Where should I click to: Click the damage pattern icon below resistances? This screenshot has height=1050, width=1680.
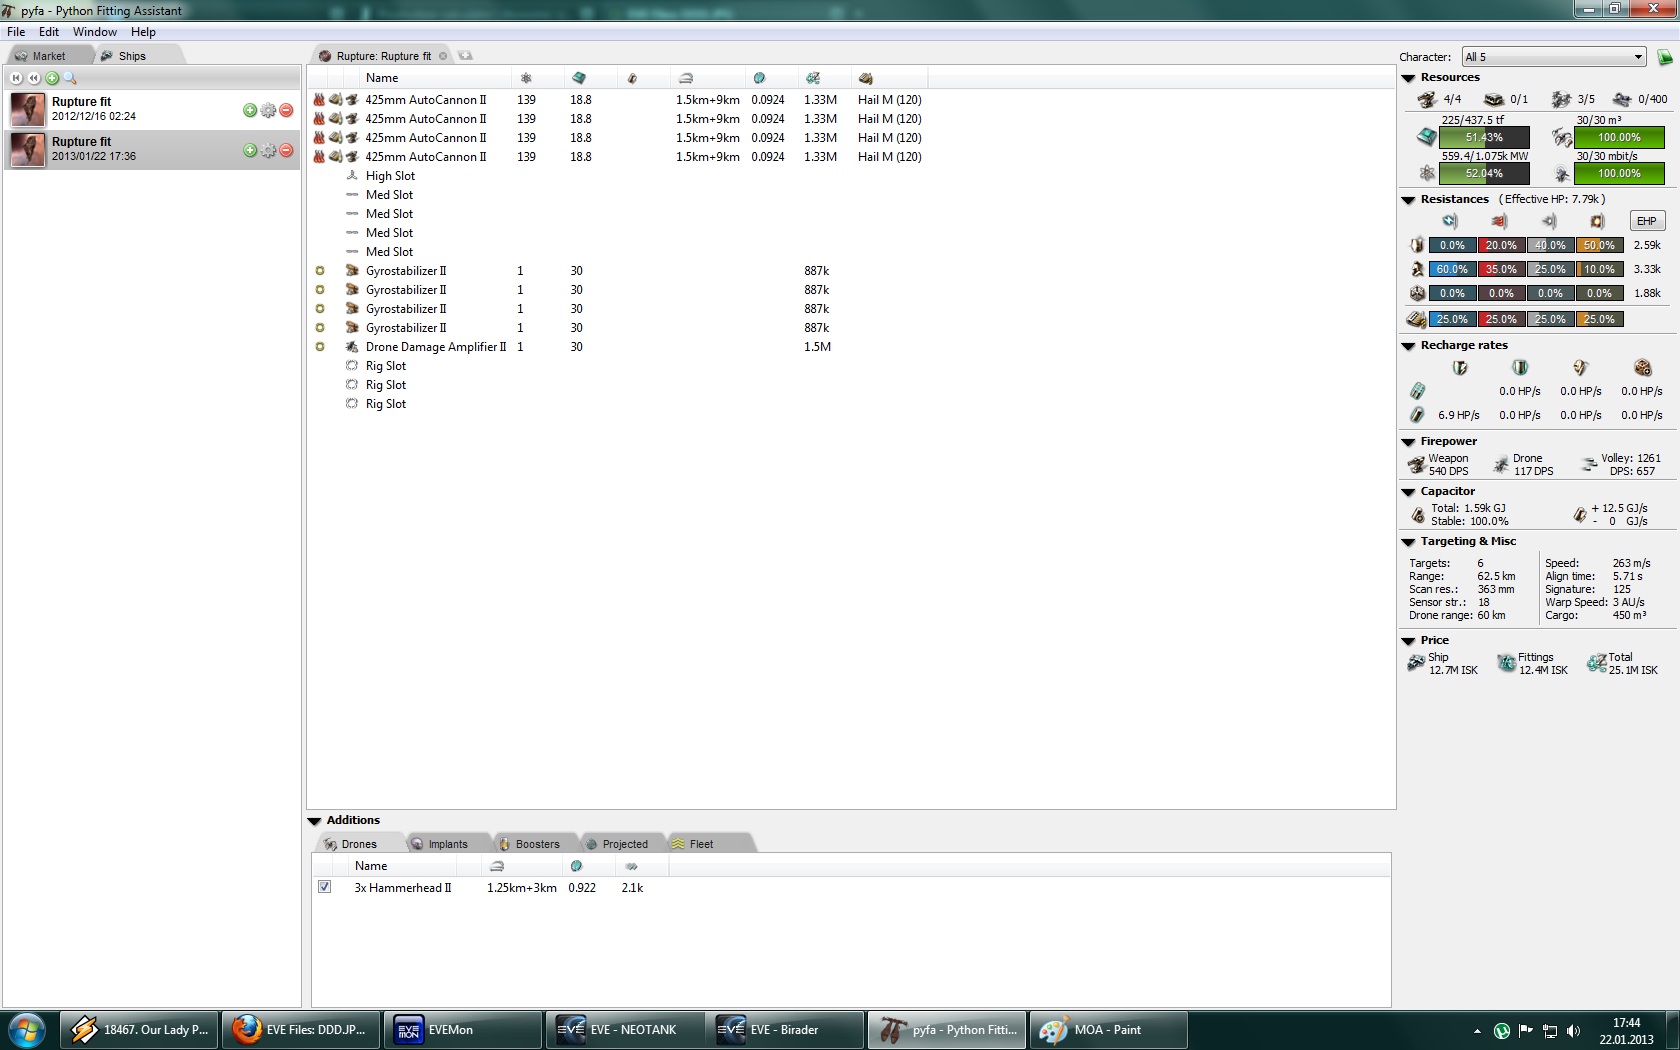point(1417,319)
